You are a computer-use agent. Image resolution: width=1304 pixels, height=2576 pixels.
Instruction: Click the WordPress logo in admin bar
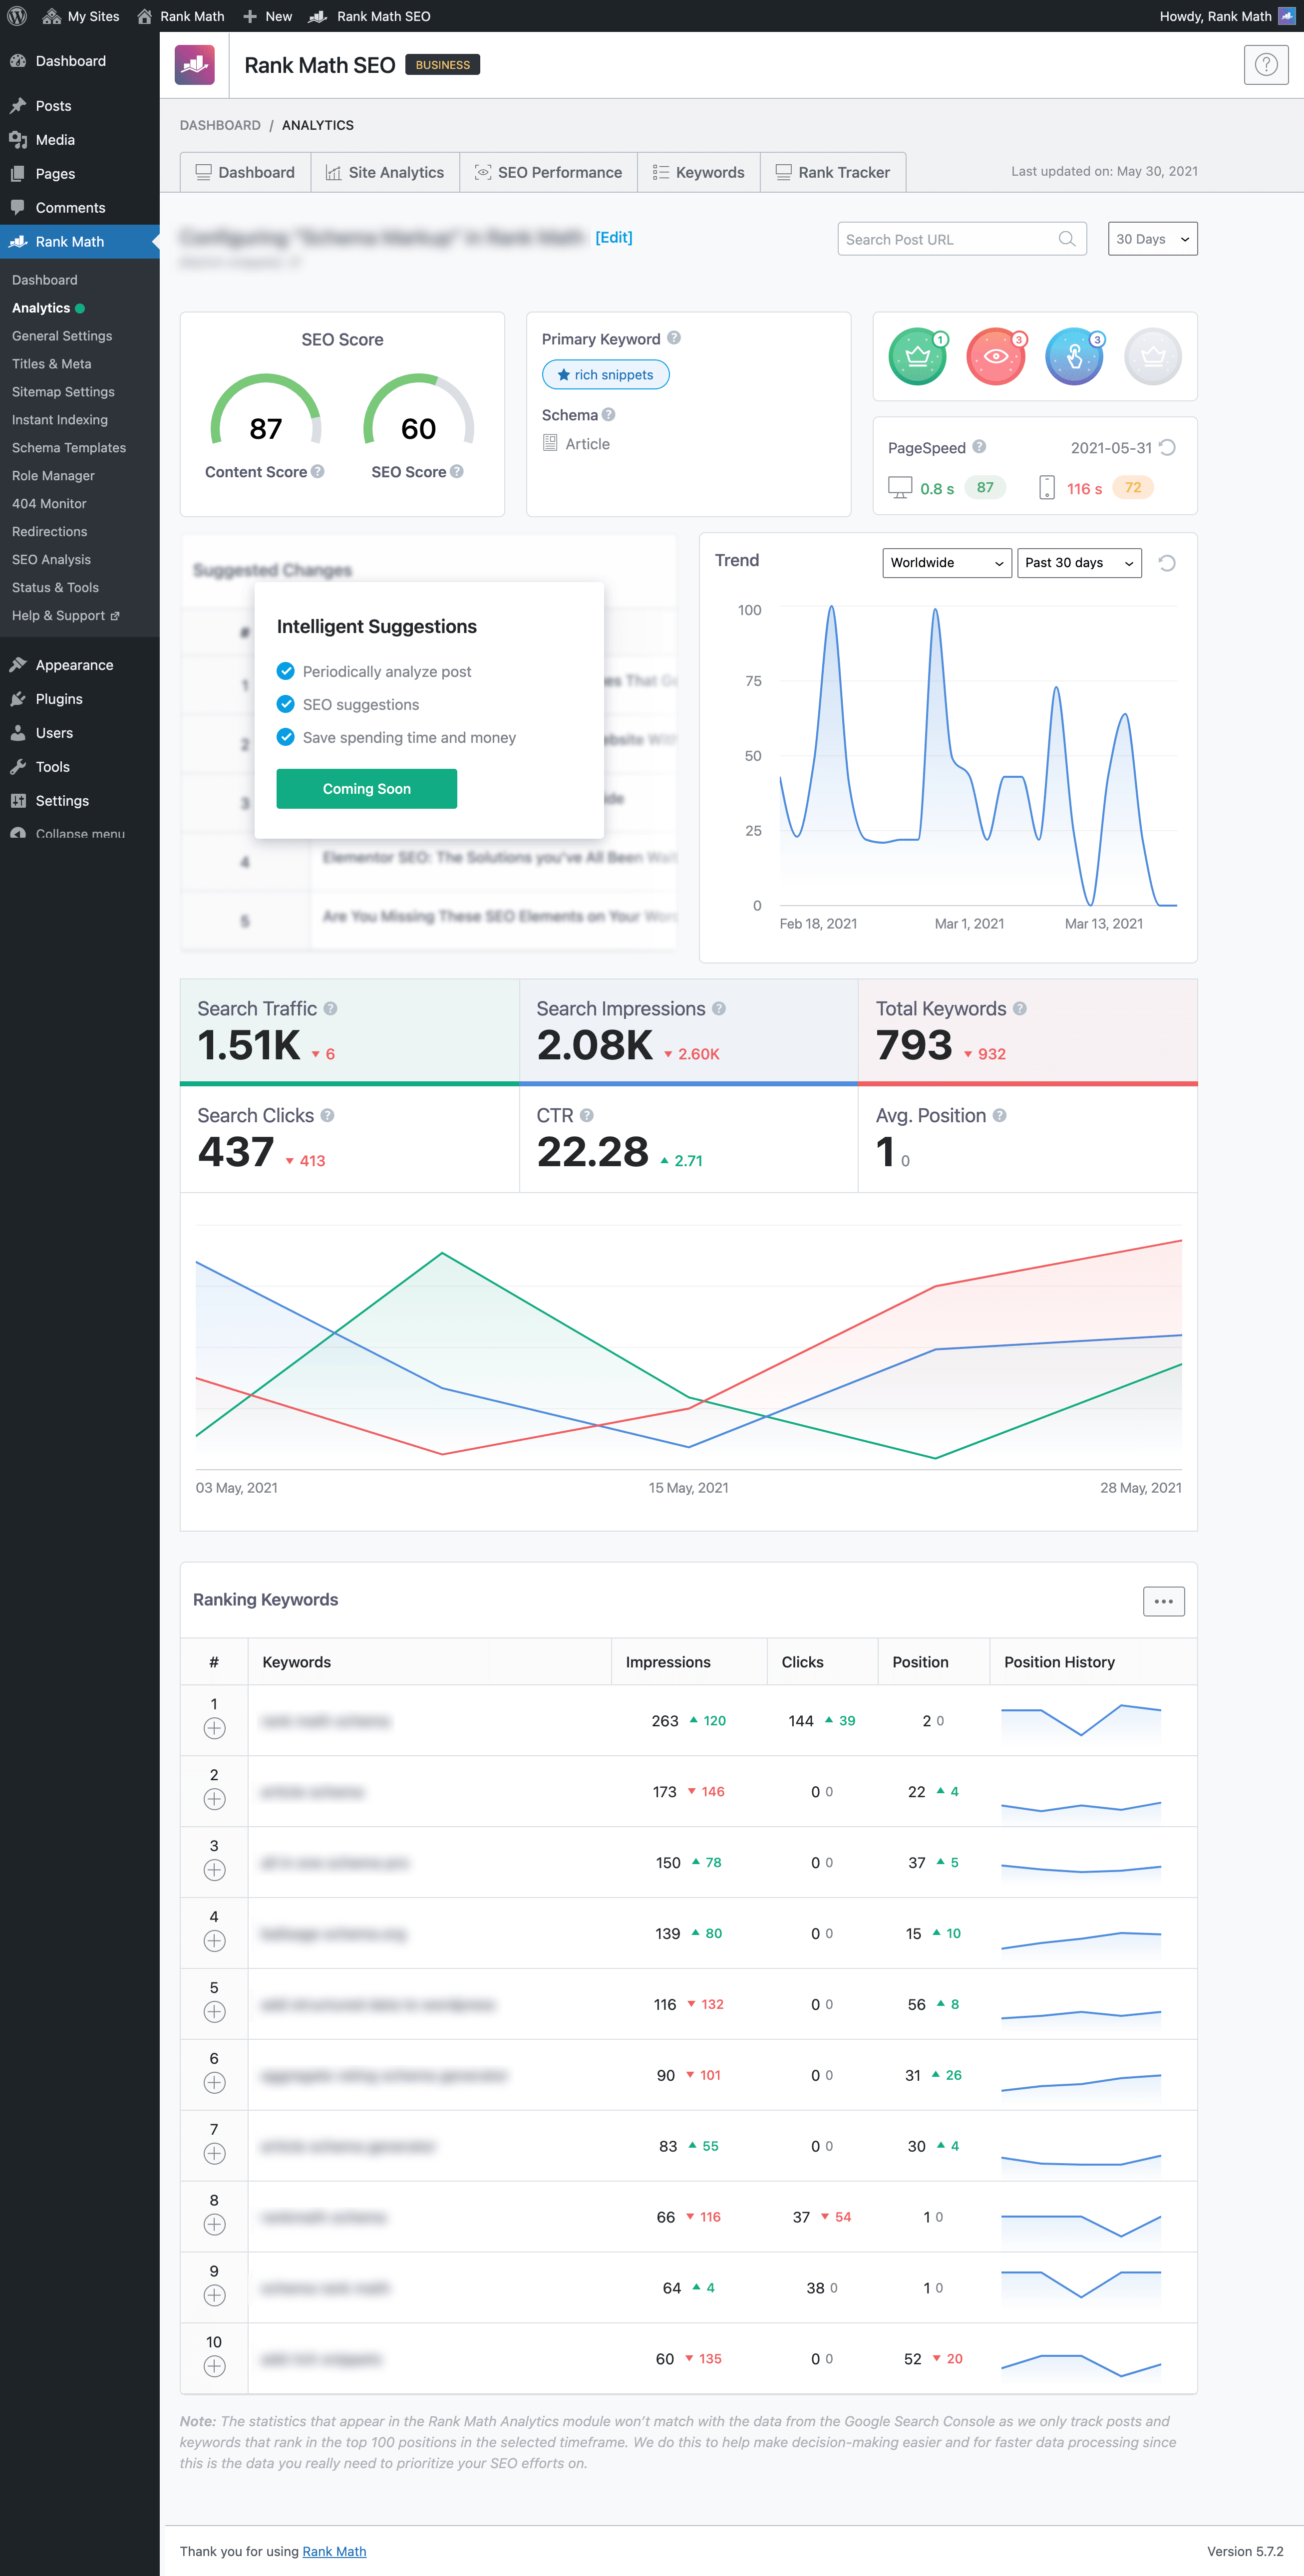(17, 16)
